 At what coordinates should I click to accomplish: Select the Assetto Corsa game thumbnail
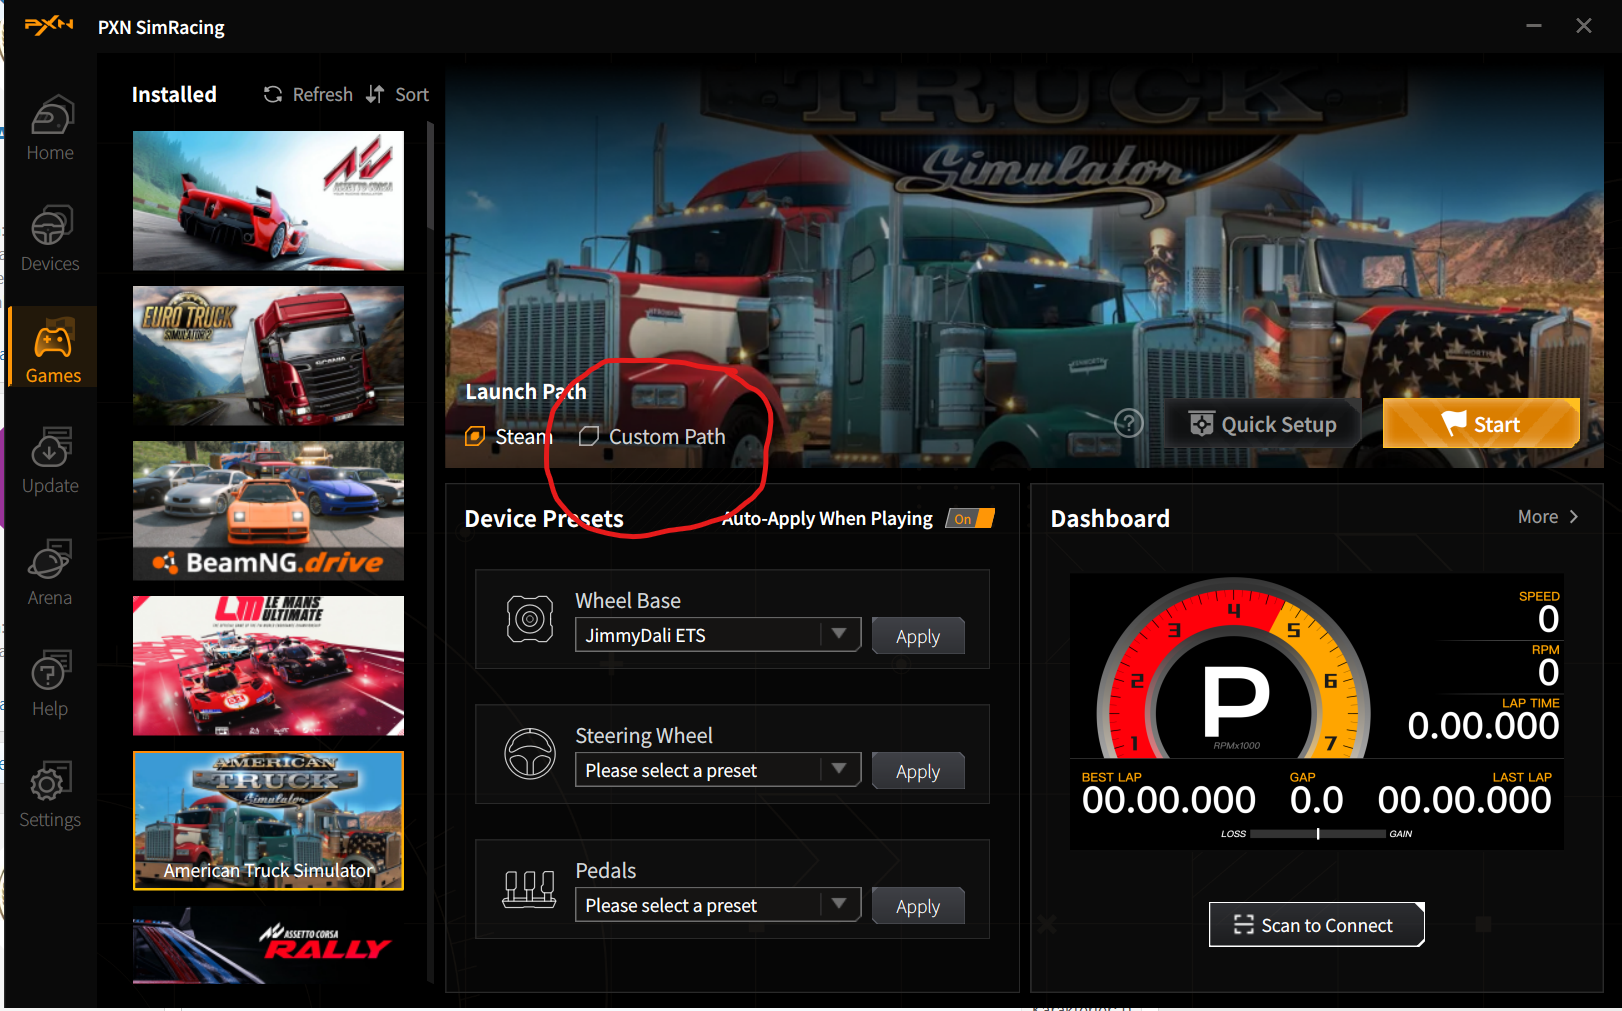coord(268,201)
